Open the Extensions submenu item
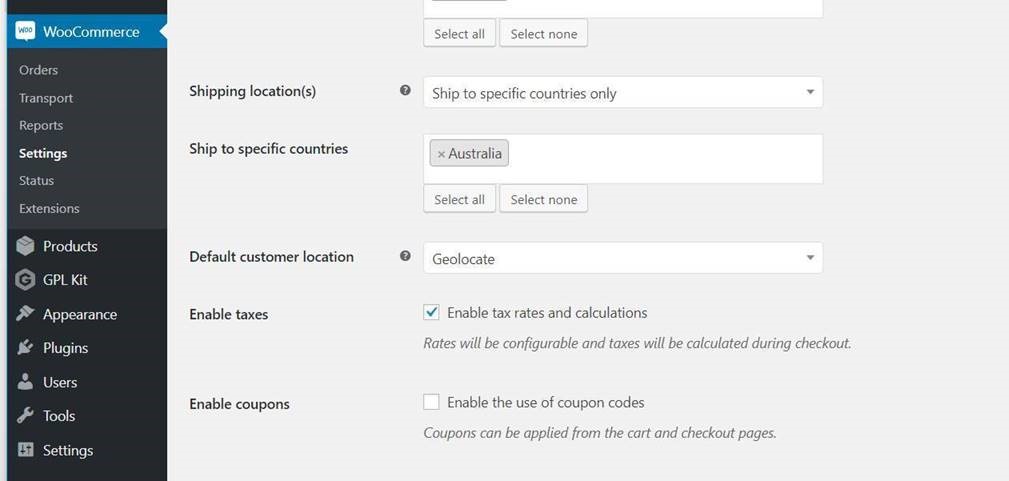This screenshot has height=481, width=1009. click(x=49, y=208)
